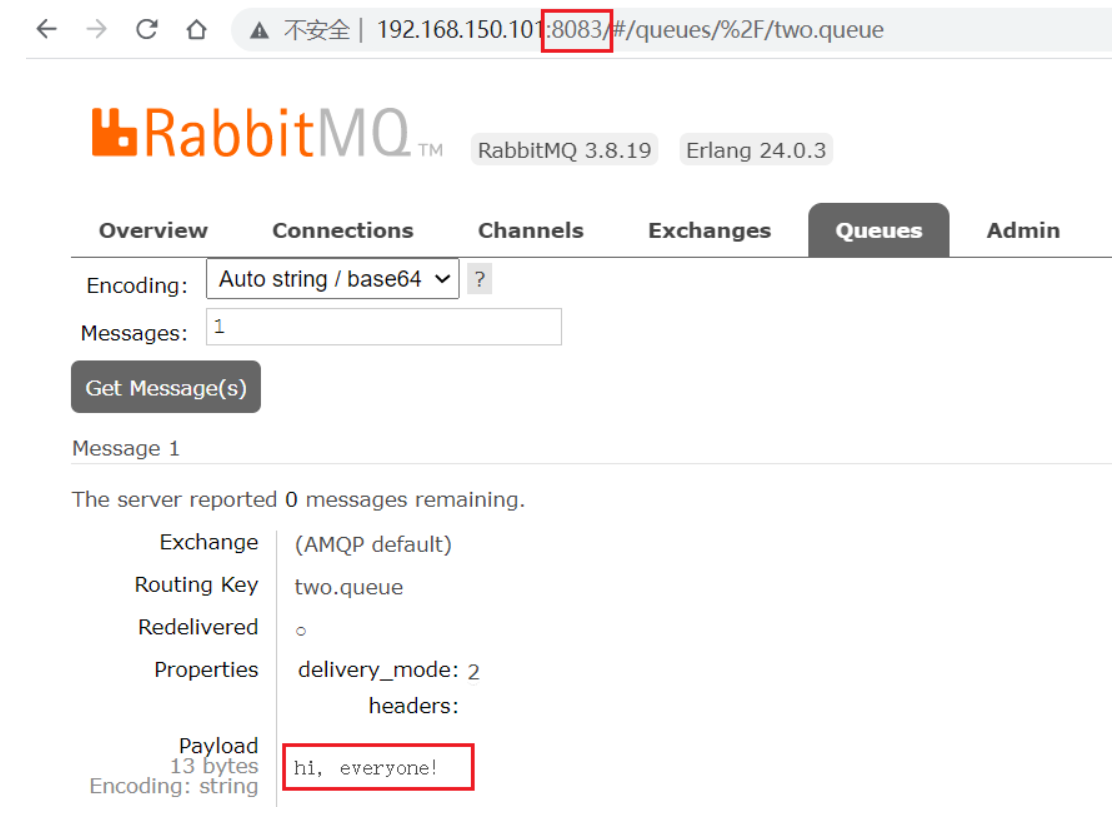The height and width of the screenshot is (835, 1119).
Task: Click the Get Message(s) button
Action: [166, 387]
